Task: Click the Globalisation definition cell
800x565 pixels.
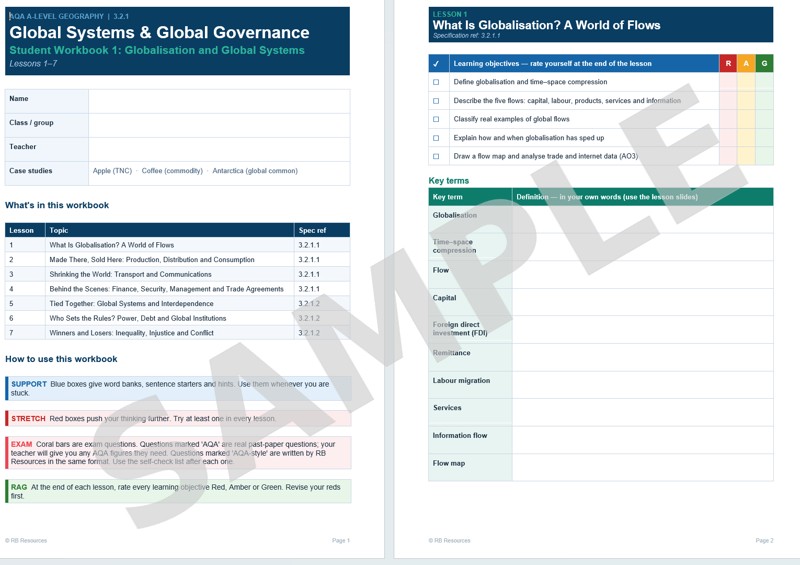Action: 643,219
